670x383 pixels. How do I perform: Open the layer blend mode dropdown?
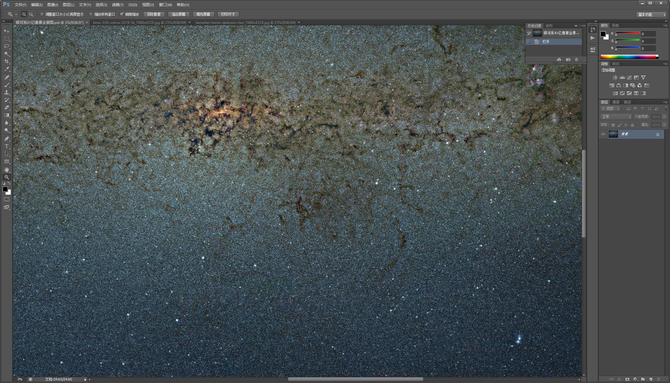tap(616, 116)
